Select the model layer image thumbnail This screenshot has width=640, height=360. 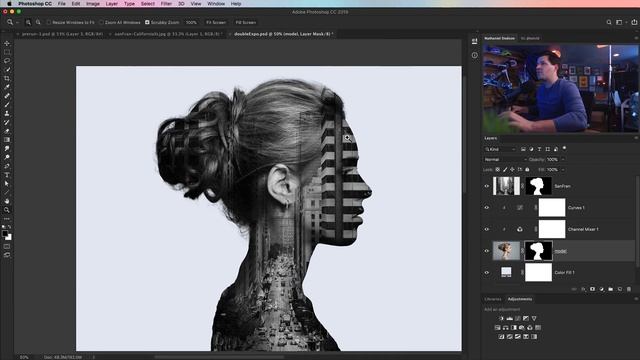click(x=506, y=251)
